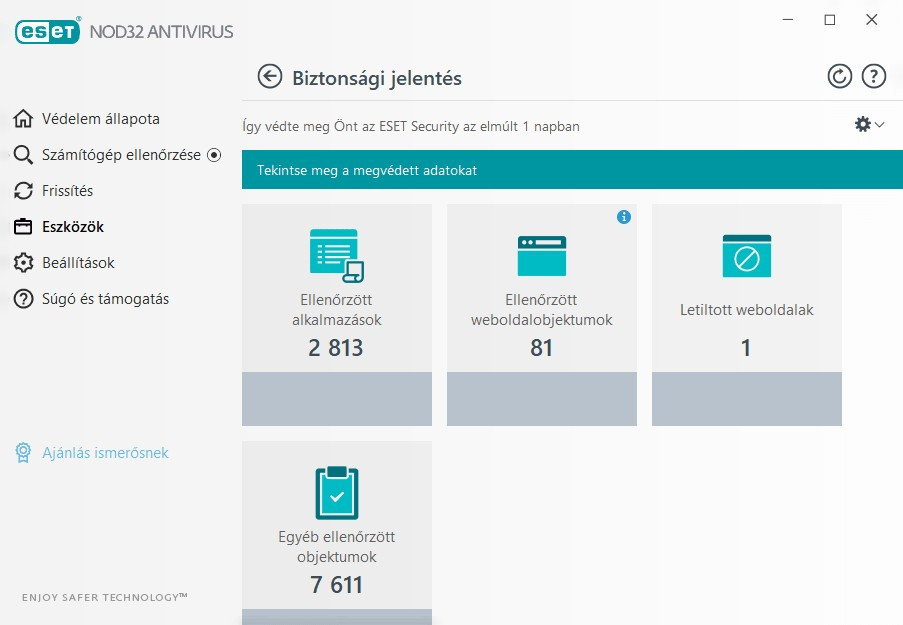Viewport: 903px width, 625px height.
Task: Open help with the question mark icon
Action: pyautogui.click(x=874, y=76)
